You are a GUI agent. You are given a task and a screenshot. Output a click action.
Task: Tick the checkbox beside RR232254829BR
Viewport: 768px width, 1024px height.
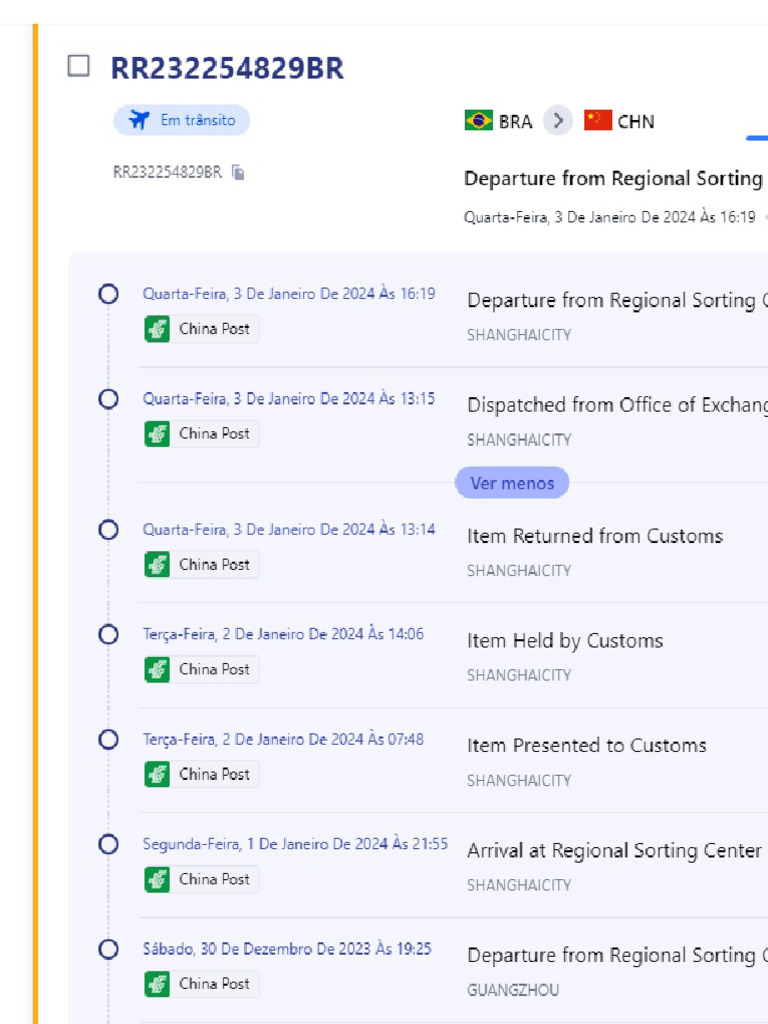(x=78, y=67)
